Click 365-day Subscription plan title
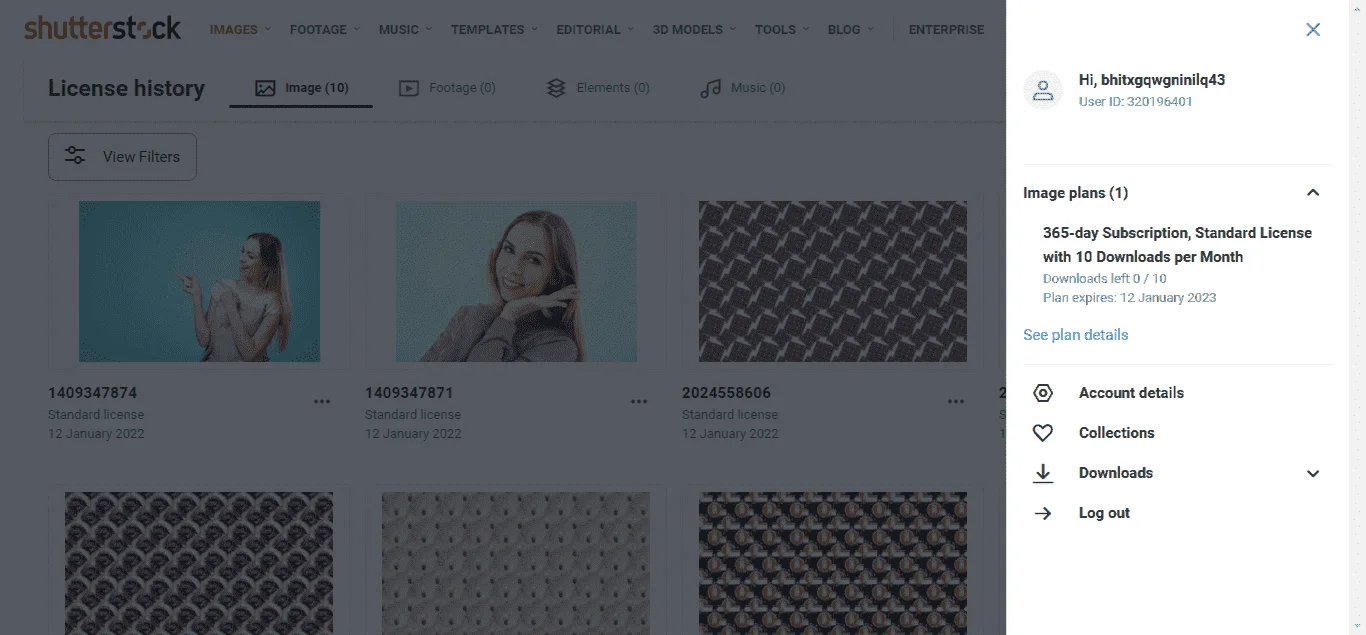Viewport: 1366px width, 635px height. 1177,245
